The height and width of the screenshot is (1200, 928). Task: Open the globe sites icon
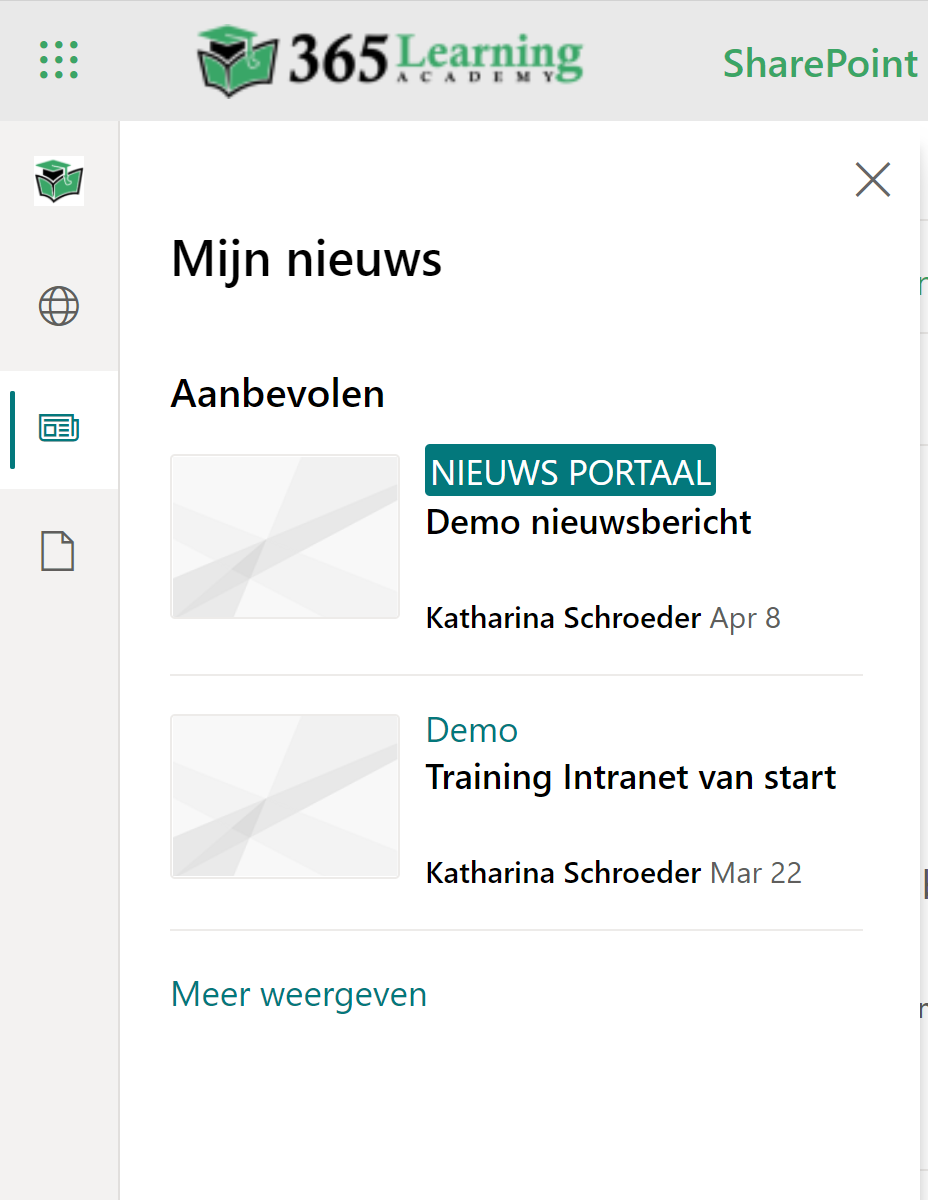point(59,306)
